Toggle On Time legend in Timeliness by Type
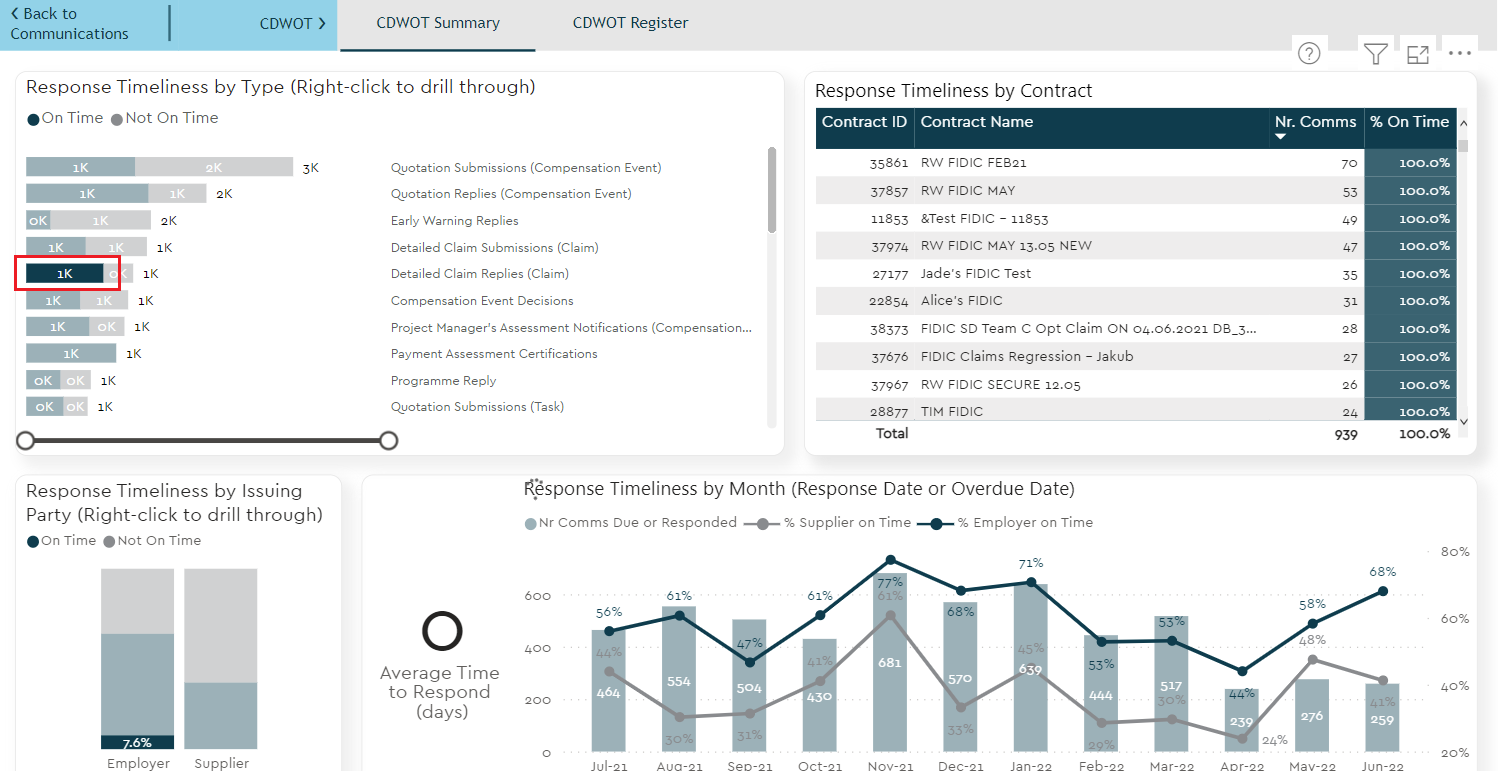 tap(65, 118)
